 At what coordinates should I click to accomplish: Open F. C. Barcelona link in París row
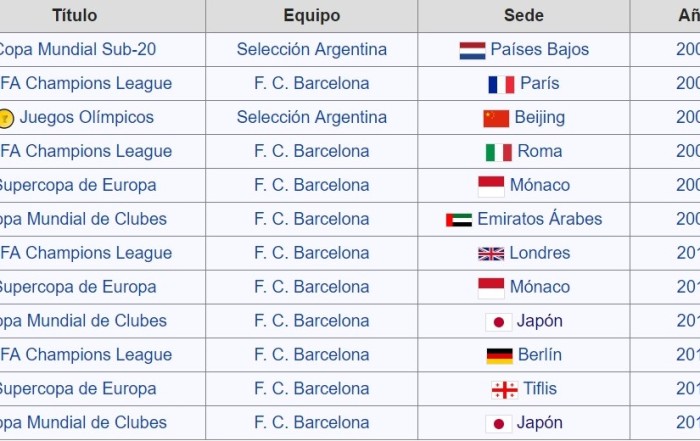point(312,83)
